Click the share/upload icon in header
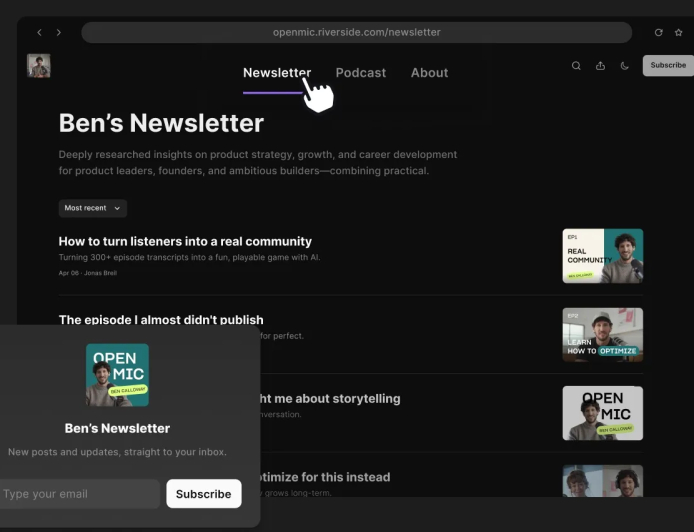694x532 pixels. coord(600,66)
